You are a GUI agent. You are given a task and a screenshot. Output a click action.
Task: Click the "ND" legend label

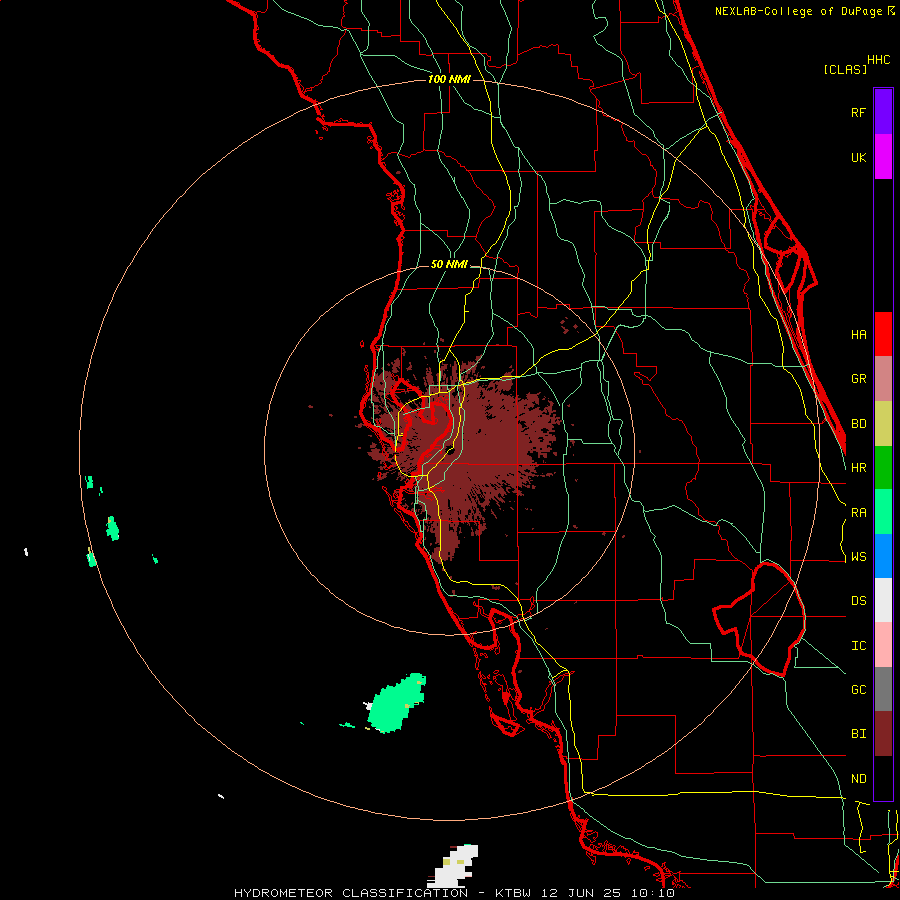click(858, 779)
